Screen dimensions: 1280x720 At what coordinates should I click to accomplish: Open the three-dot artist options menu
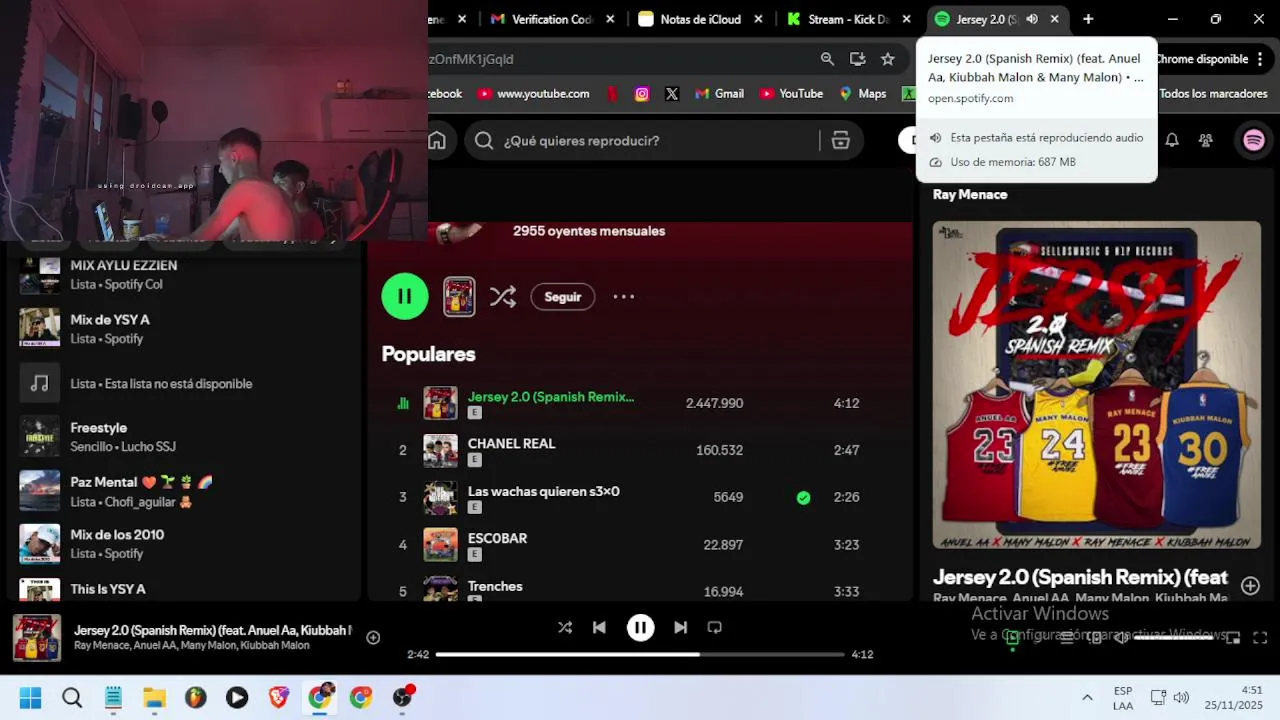click(623, 296)
